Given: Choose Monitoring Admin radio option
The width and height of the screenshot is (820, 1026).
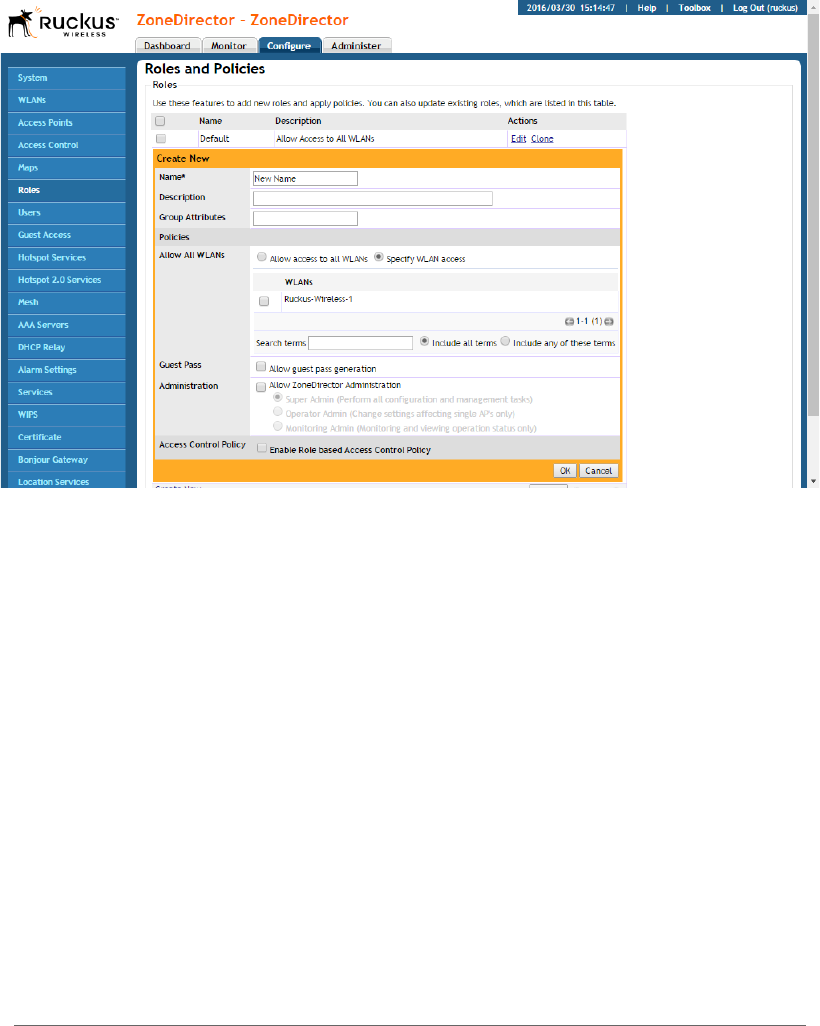Looking at the screenshot, I should 277,426.
